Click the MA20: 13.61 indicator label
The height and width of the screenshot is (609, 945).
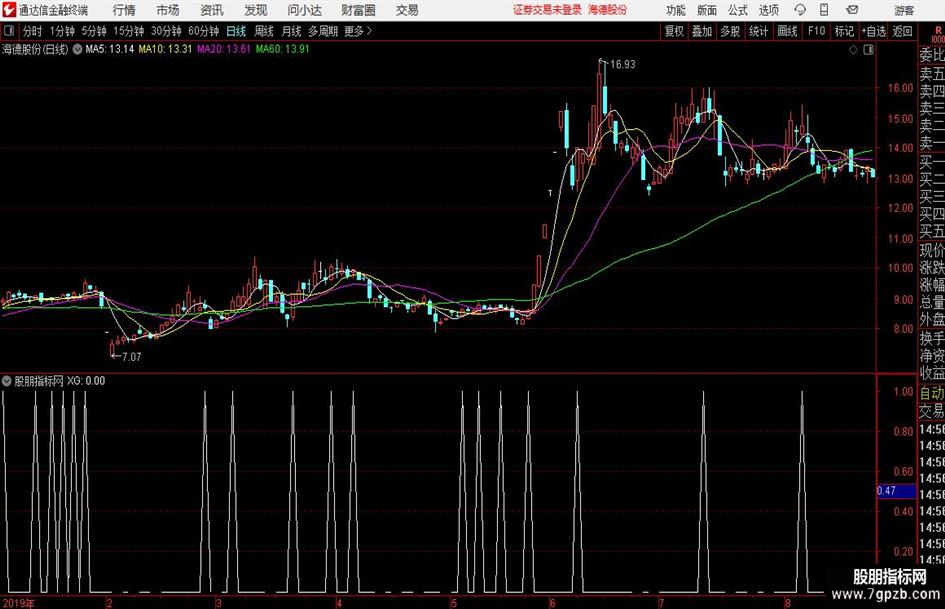[224, 49]
